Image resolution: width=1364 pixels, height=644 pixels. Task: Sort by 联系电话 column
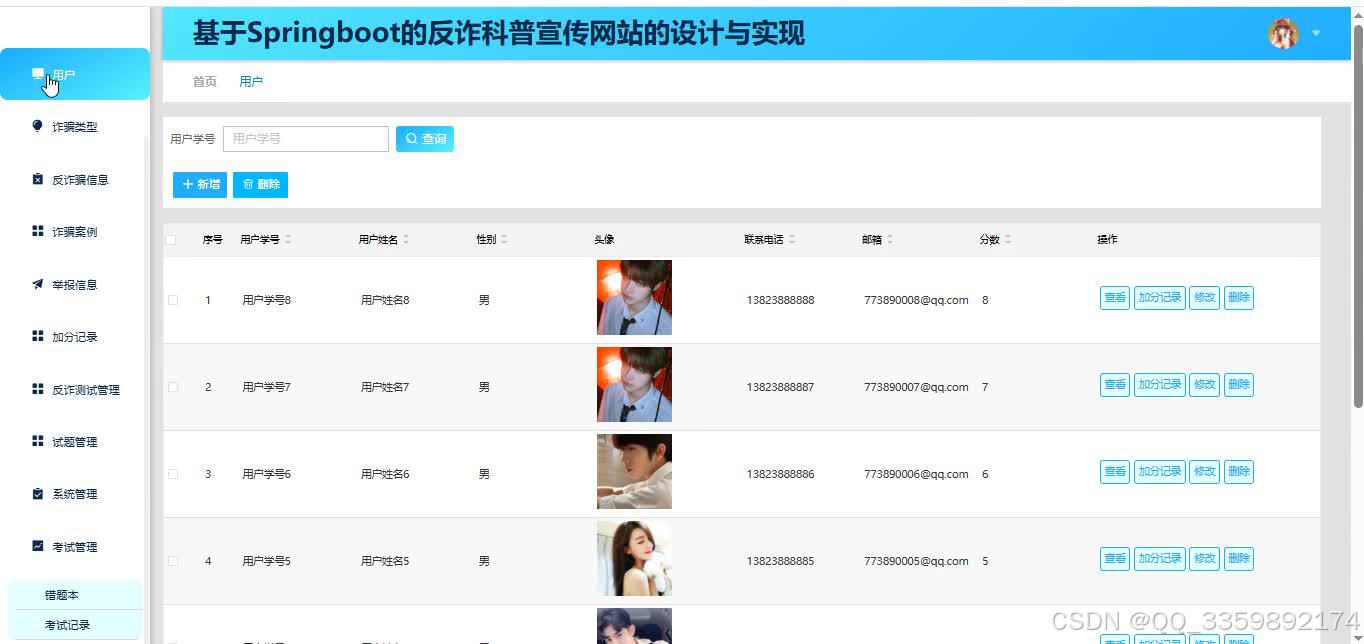coord(792,240)
